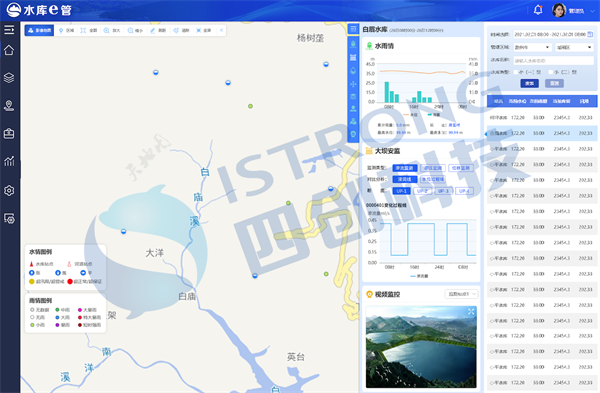Click the reset button beside search

(554, 83)
